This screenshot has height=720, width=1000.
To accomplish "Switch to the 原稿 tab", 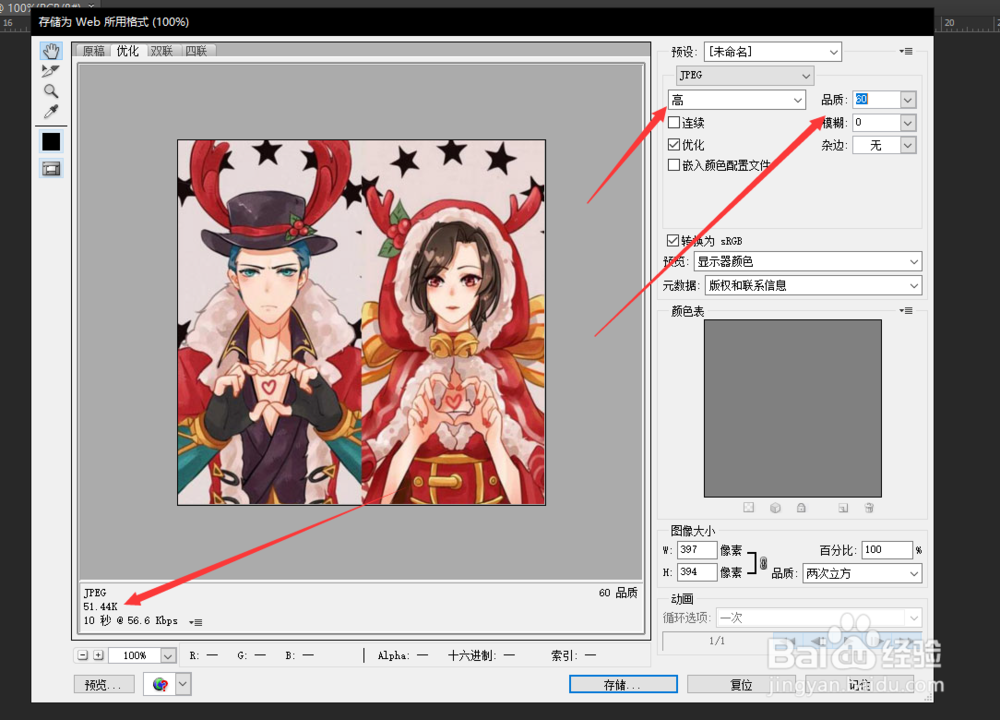I will tap(94, 50).
